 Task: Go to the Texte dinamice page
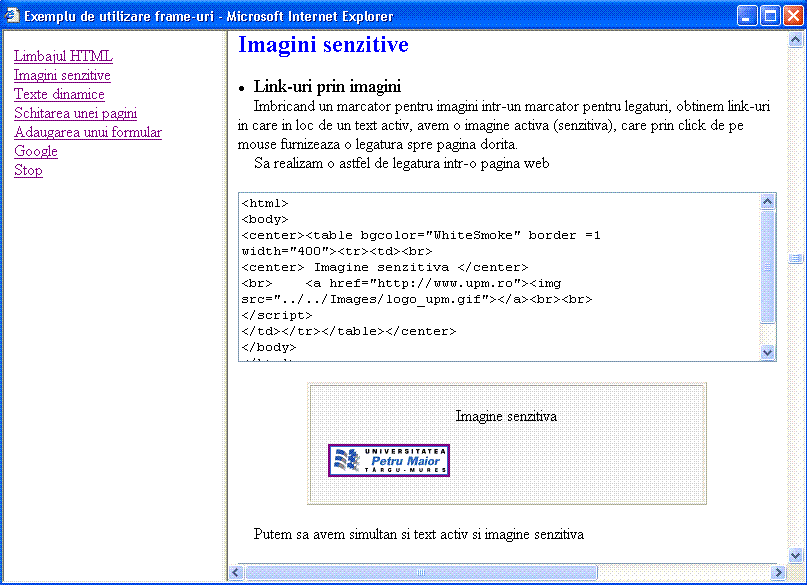[x=59, y=94]
